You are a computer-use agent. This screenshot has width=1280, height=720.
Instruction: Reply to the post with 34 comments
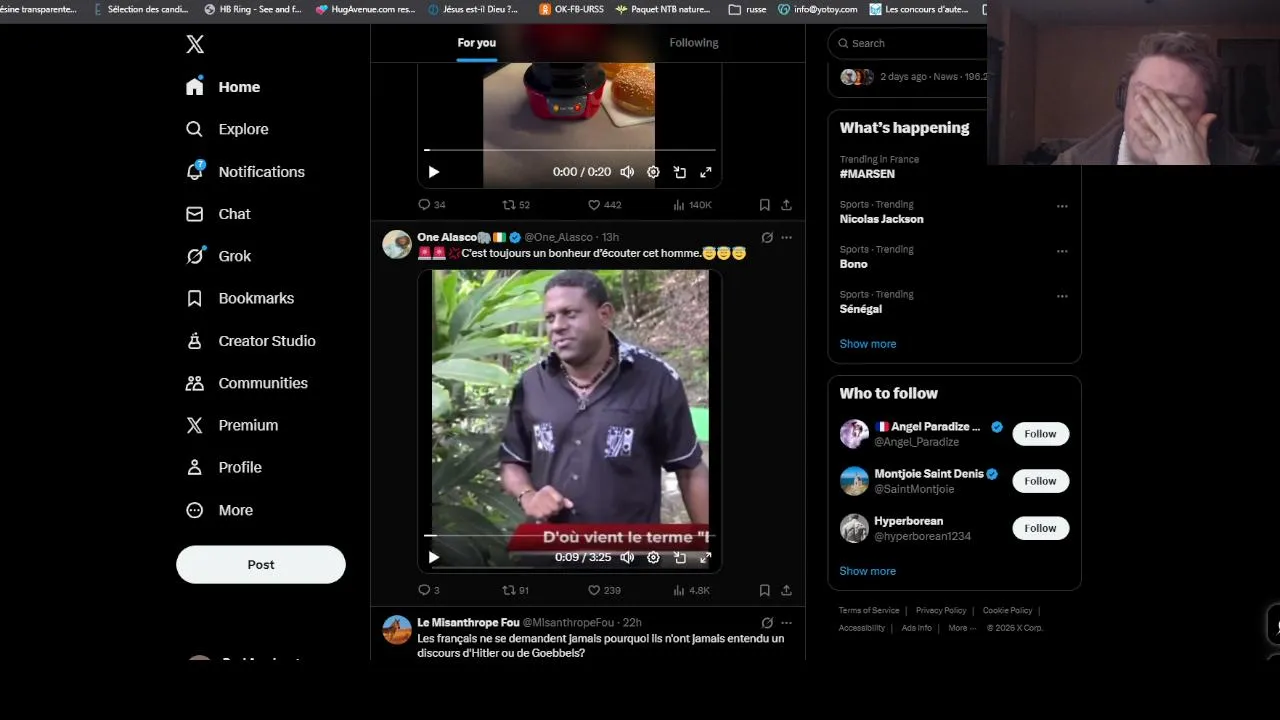coord(432,204)
